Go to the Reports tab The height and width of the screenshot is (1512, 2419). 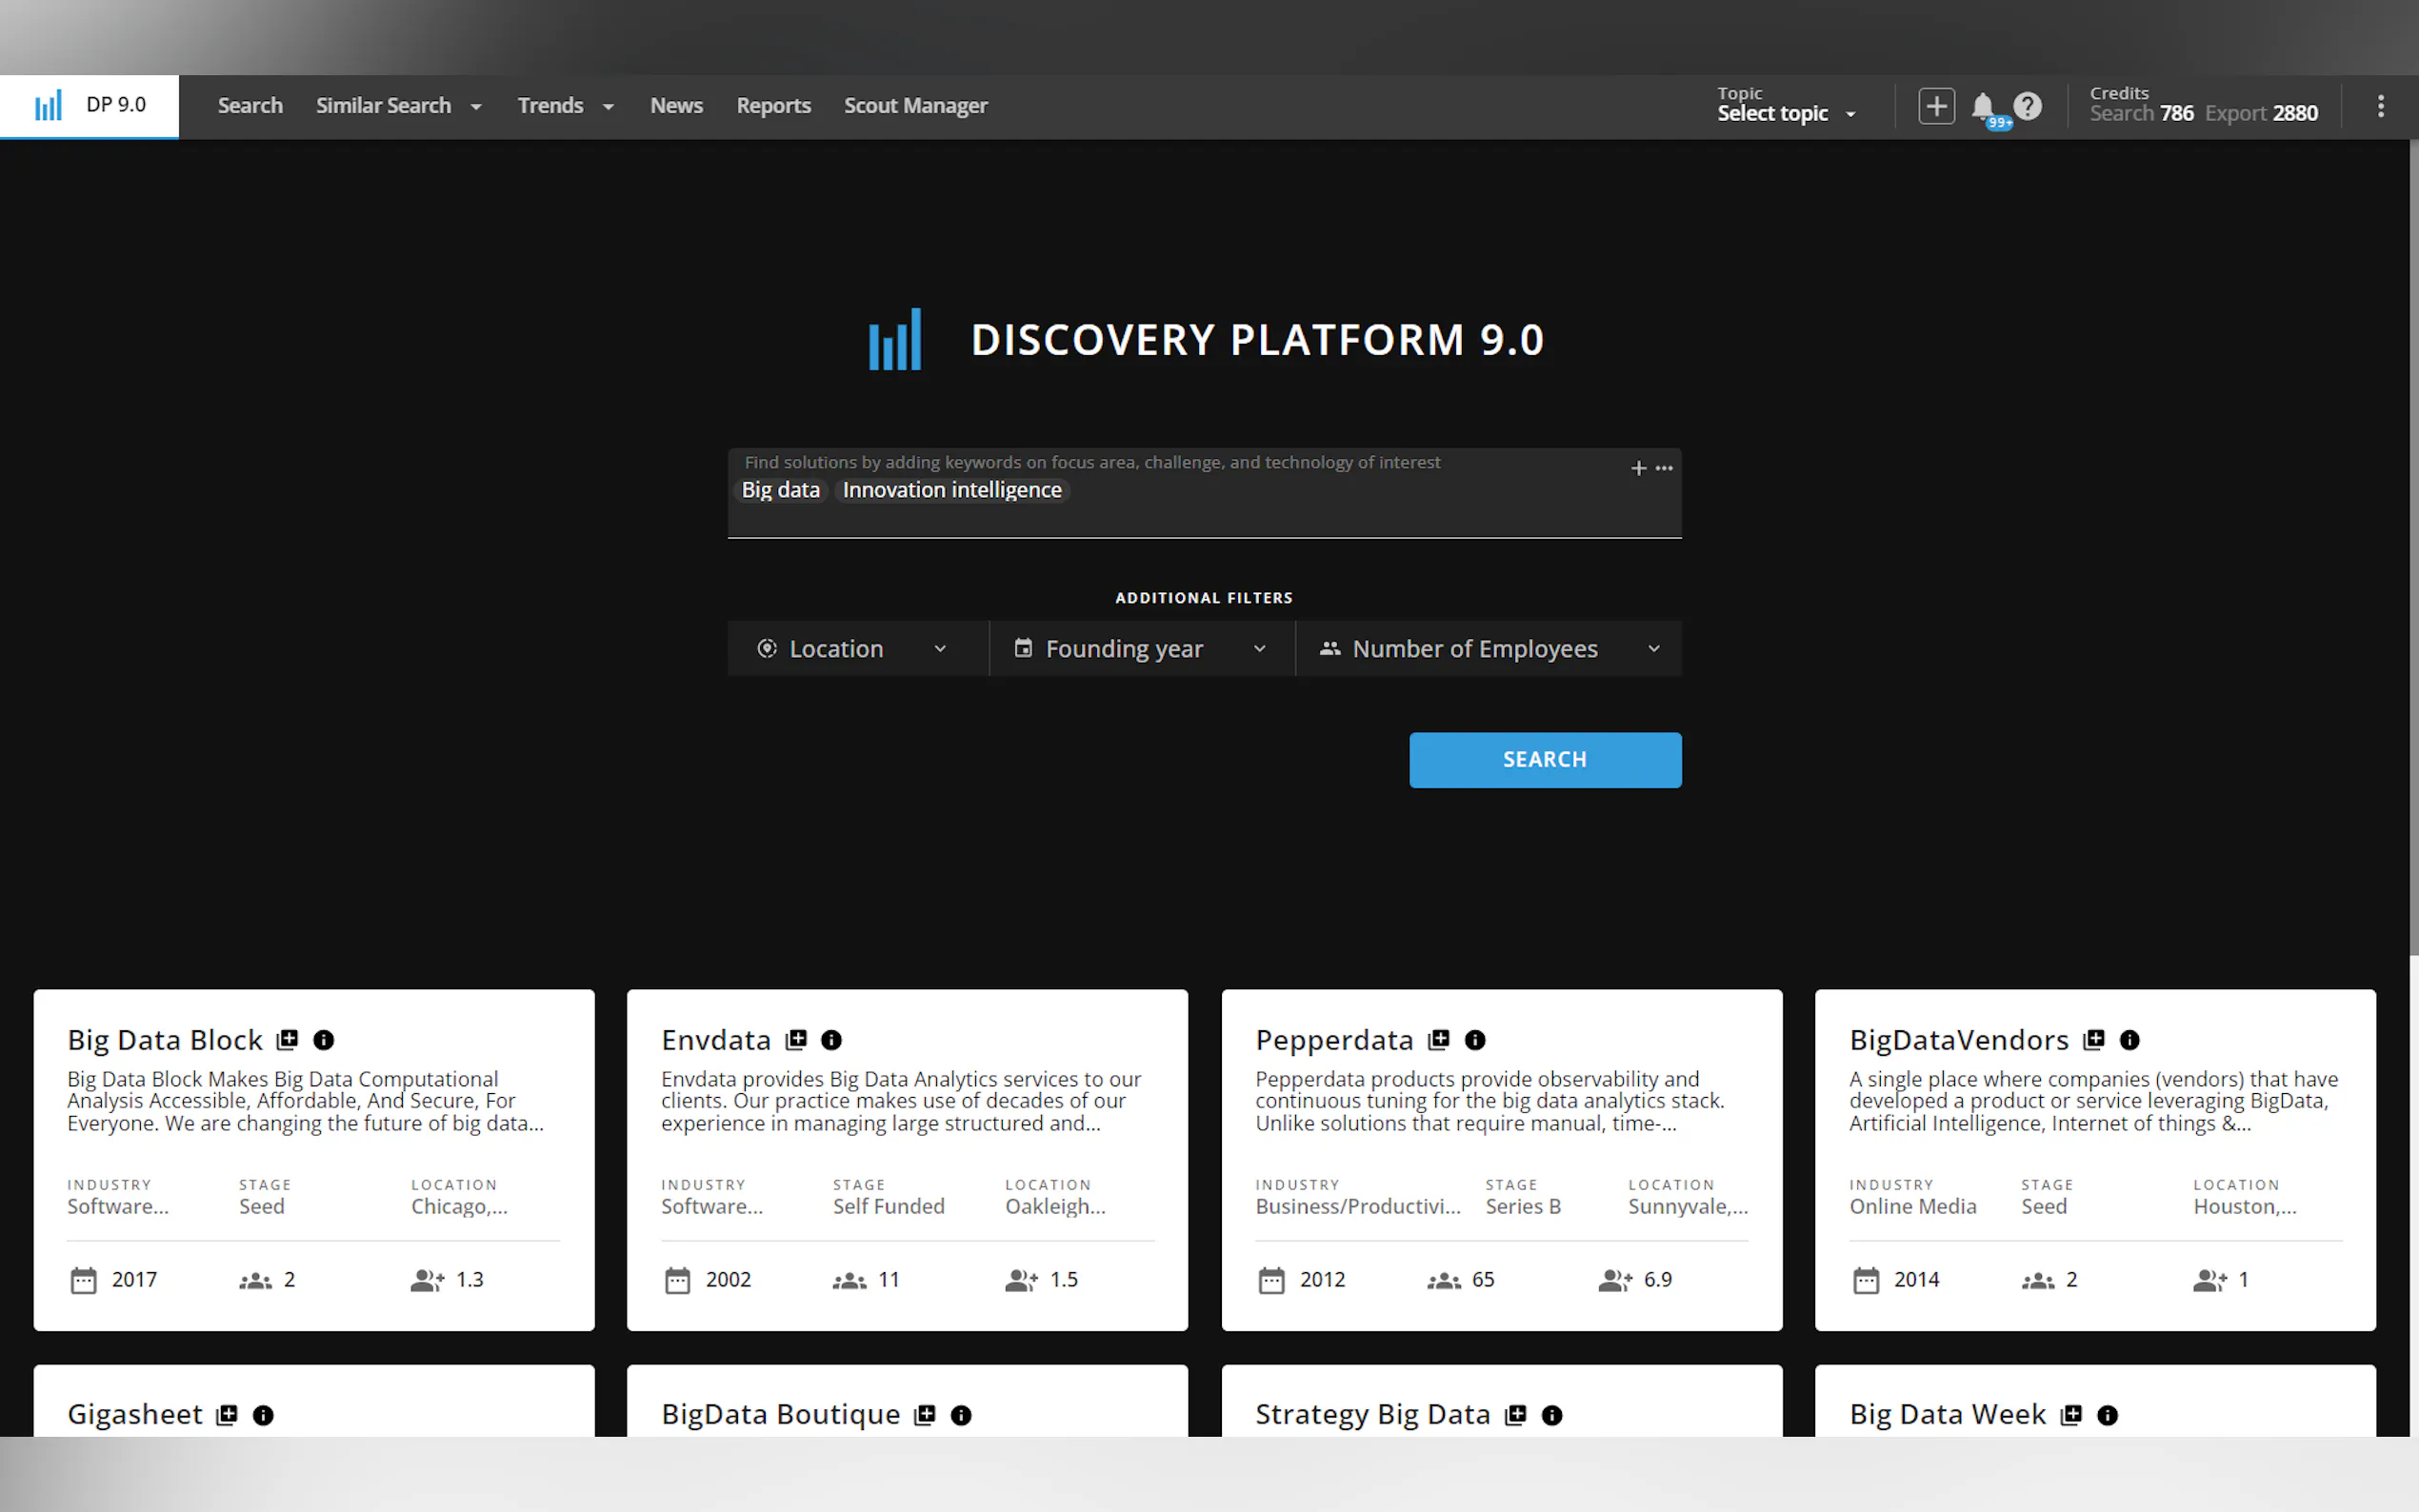[773, 106]
